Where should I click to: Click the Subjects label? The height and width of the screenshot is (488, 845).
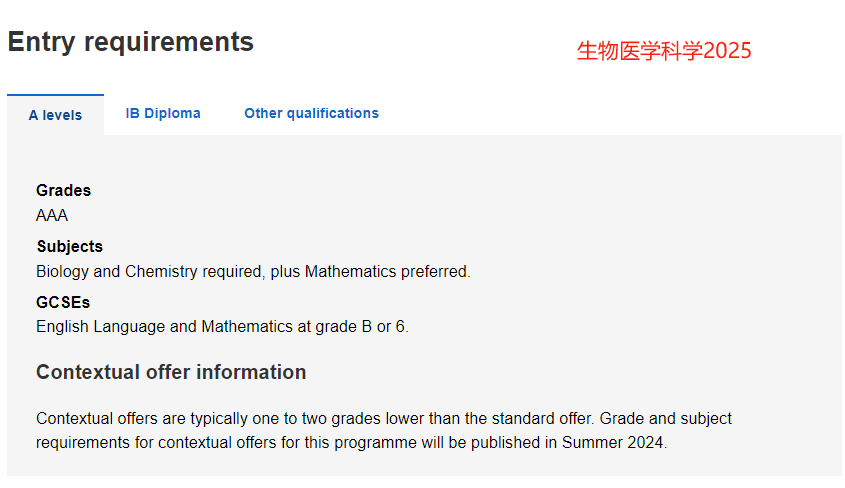click(x=70, y=246)
